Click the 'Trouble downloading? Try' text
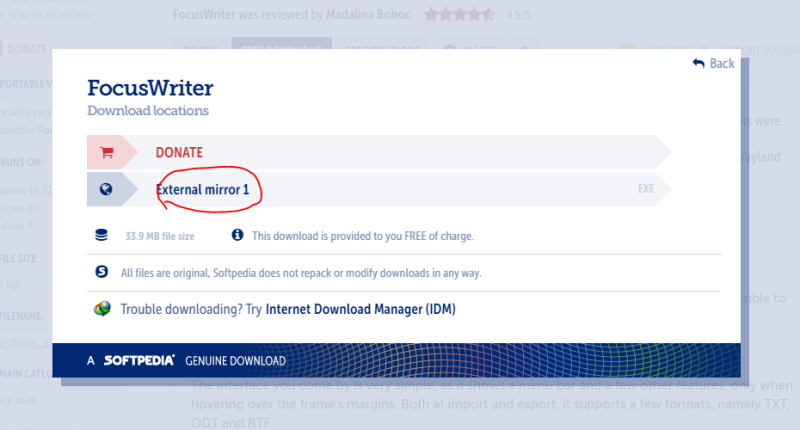The height and width of the screenshot is (430, 800). tap(191, 309)
